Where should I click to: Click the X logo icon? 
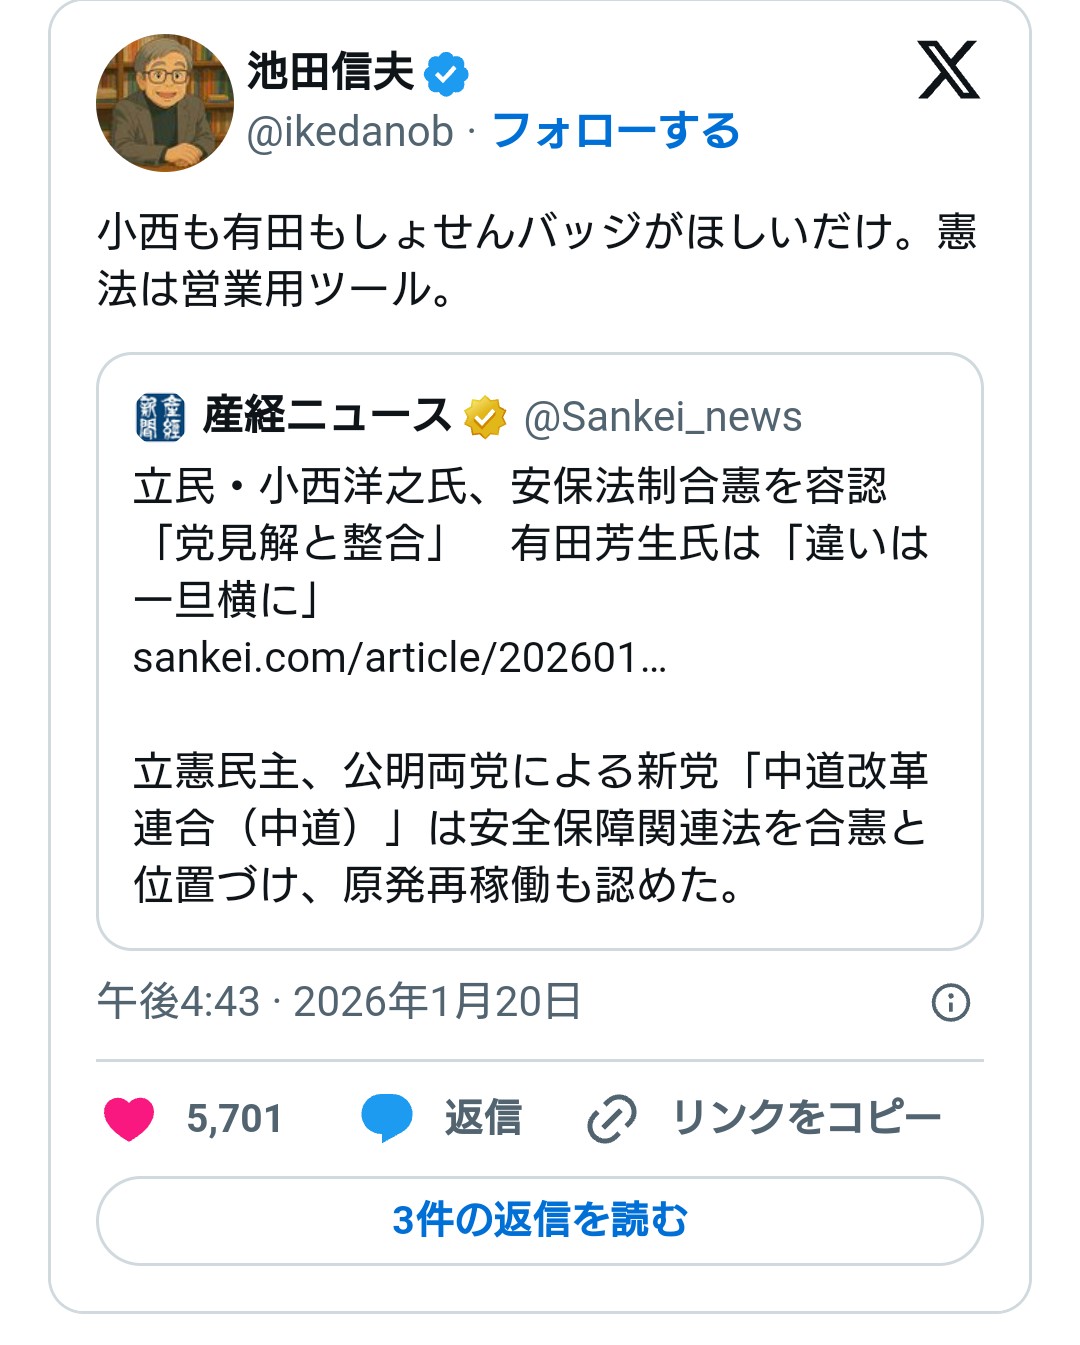click(x=948, y=71)
